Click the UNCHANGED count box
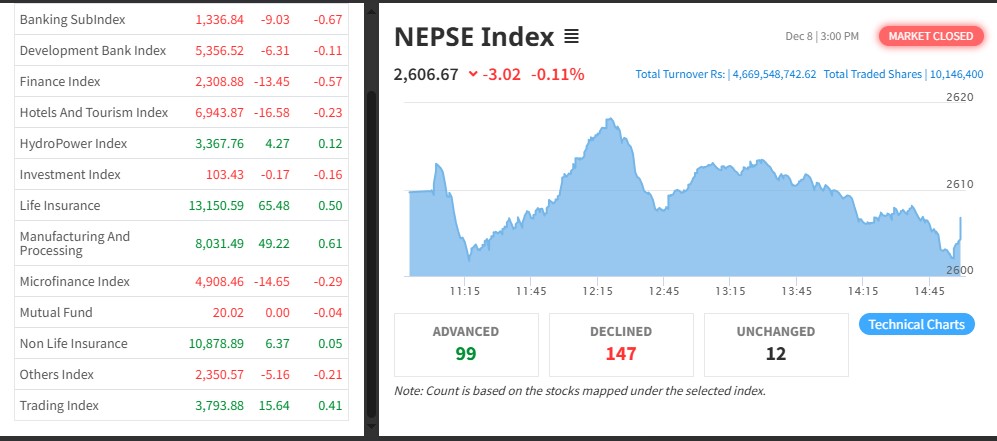This screenshot has height=441, width=997. pyautogui.click(x=776, y=343)
